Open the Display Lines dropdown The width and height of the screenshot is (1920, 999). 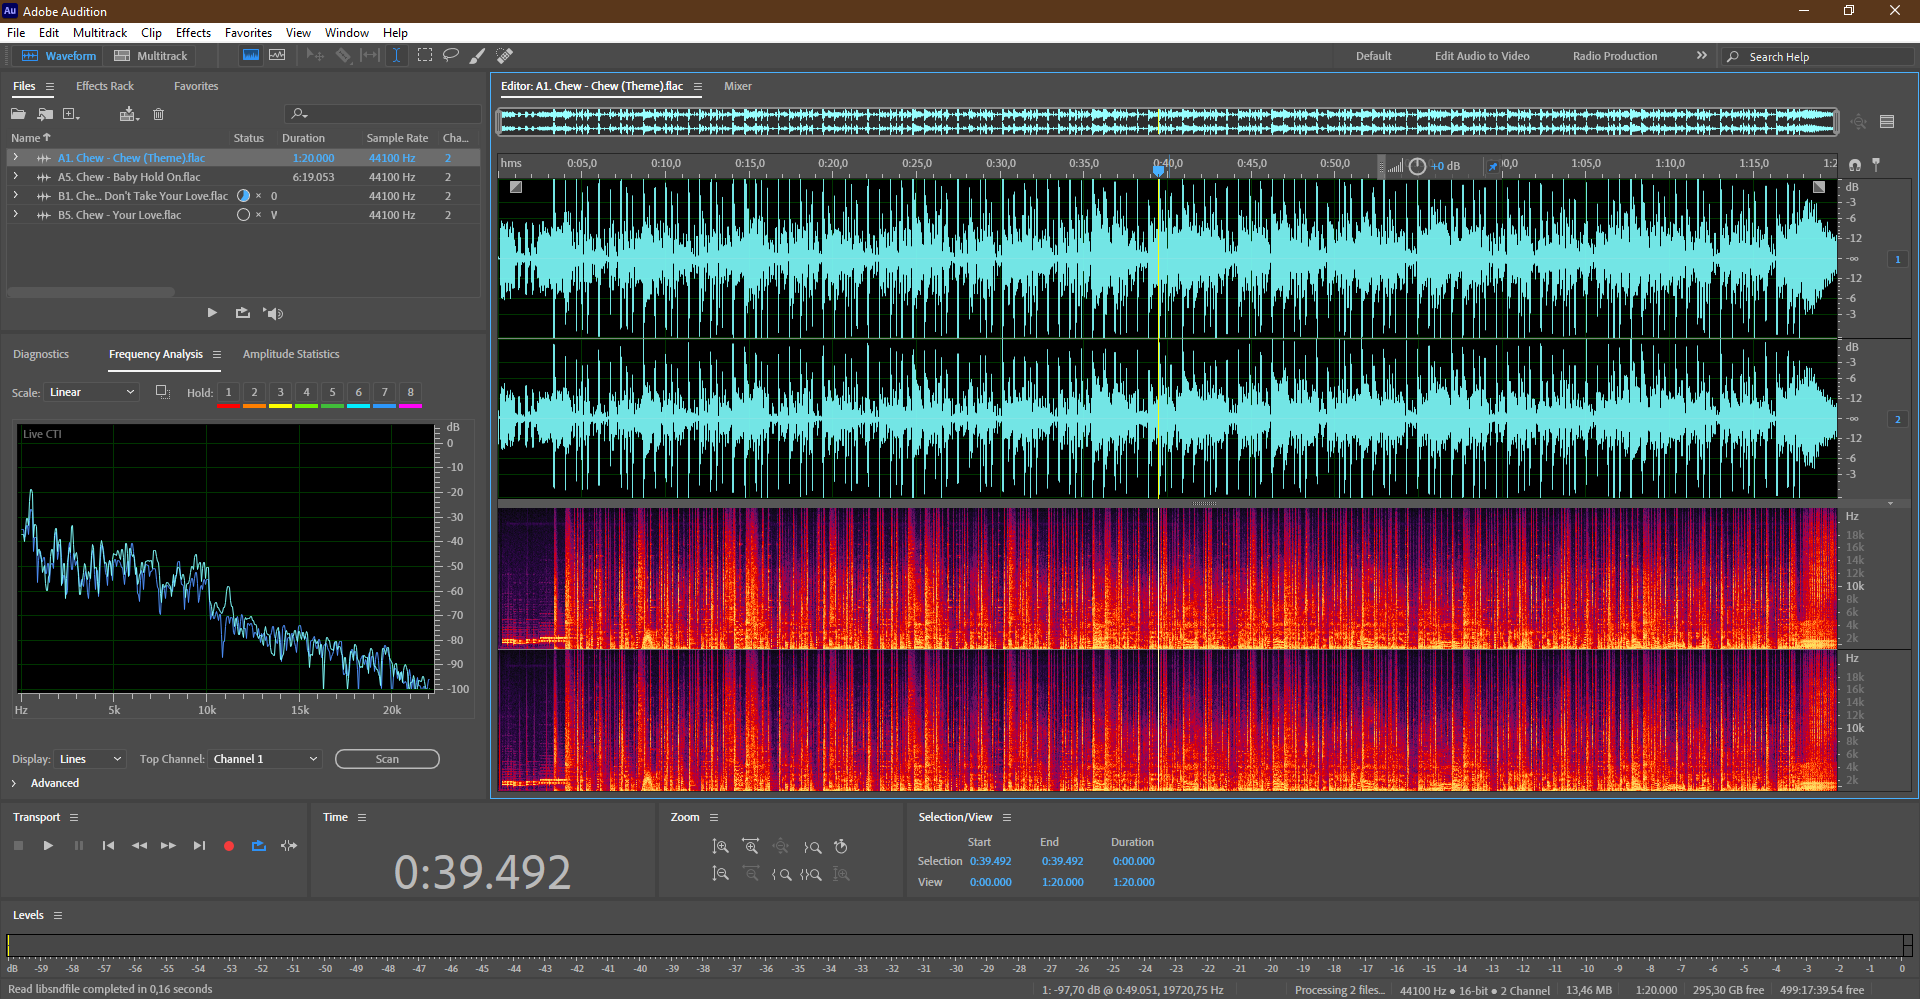[90, 759]
